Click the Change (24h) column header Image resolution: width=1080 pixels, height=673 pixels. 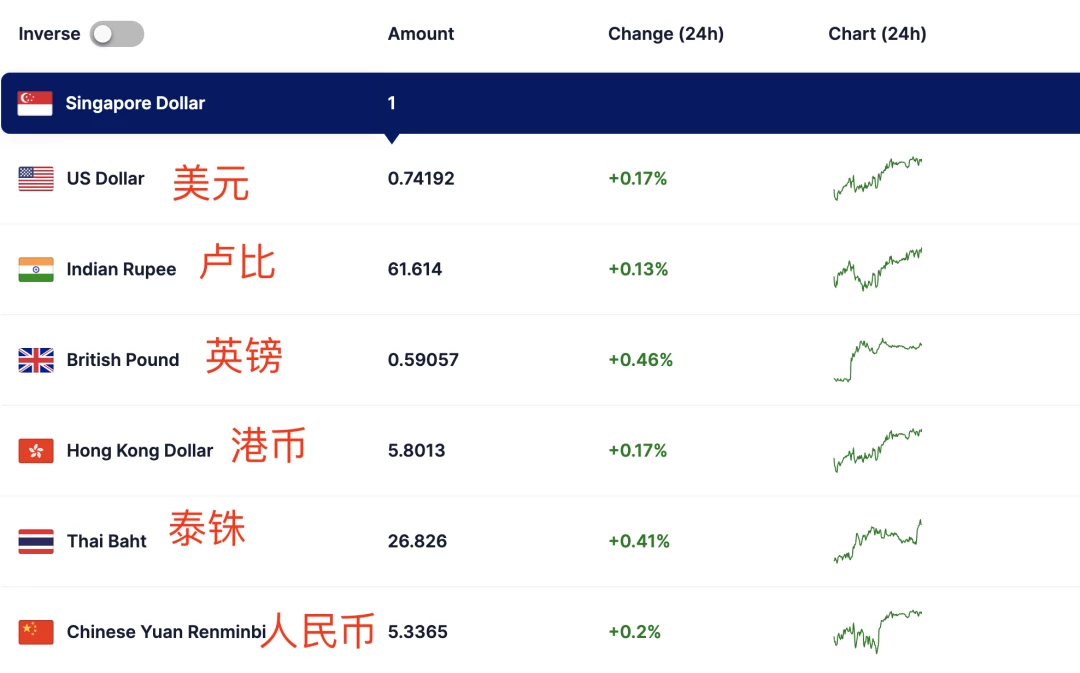[x=665, y=34]
